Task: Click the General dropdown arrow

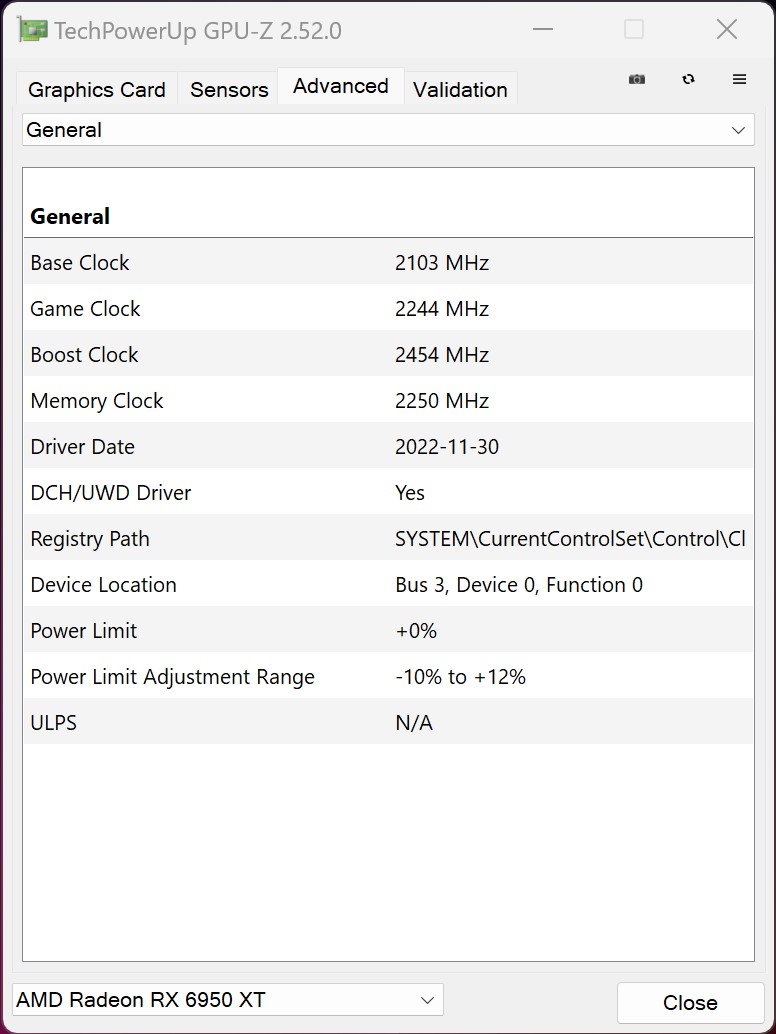Action: pos(738,130)
